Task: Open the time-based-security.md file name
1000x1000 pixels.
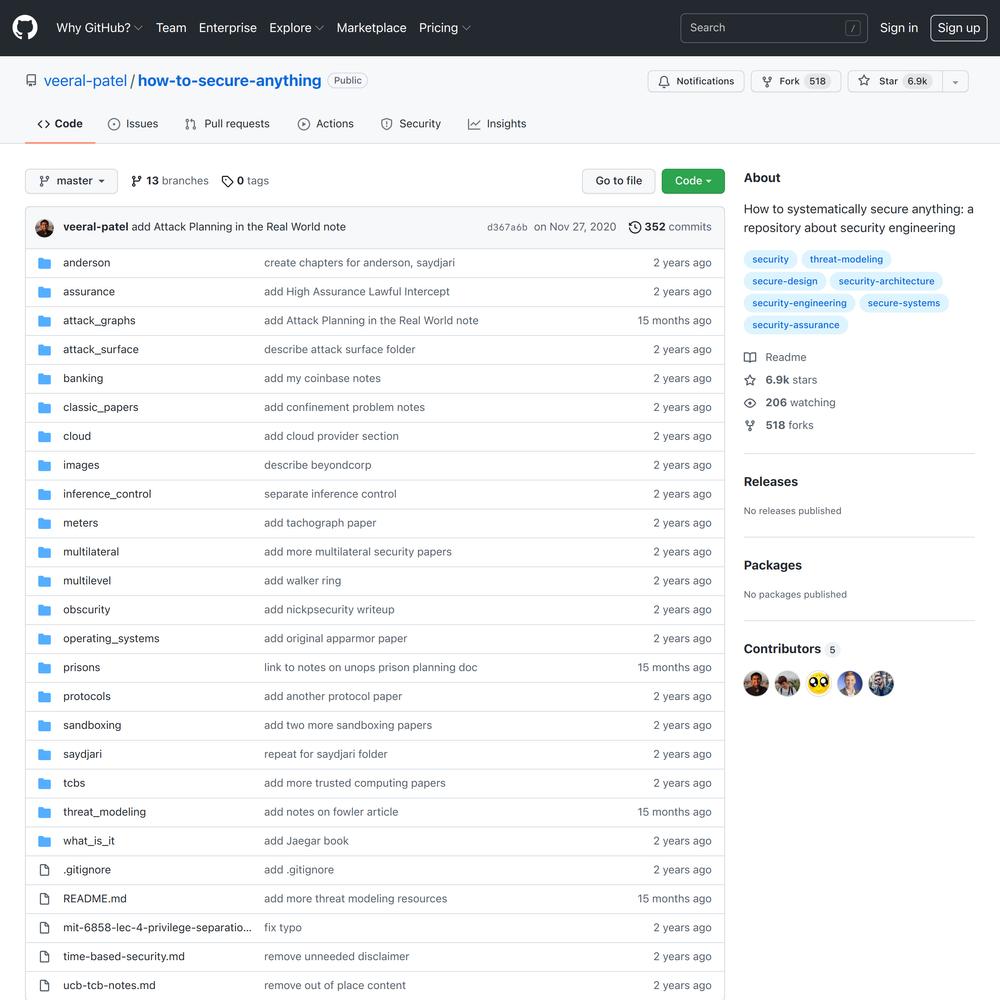Action: click(124, 957)
